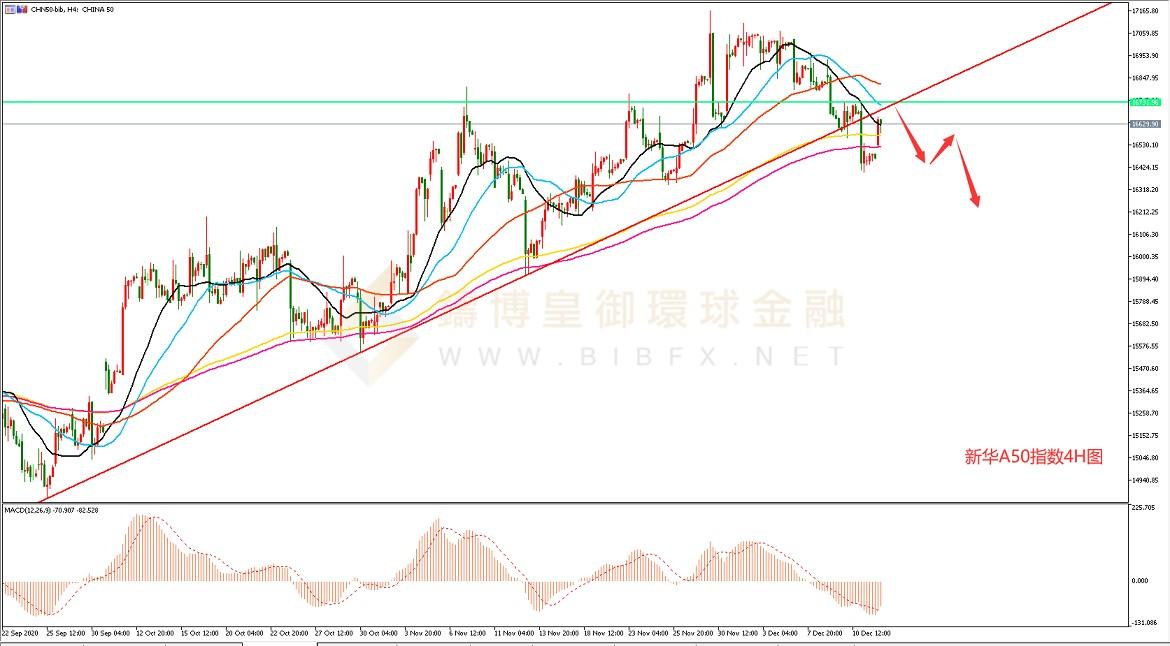Click the 新华A50指数4H图 red text label
The height and width of the screenshot is (646, 1170).
click(1033, 457)
